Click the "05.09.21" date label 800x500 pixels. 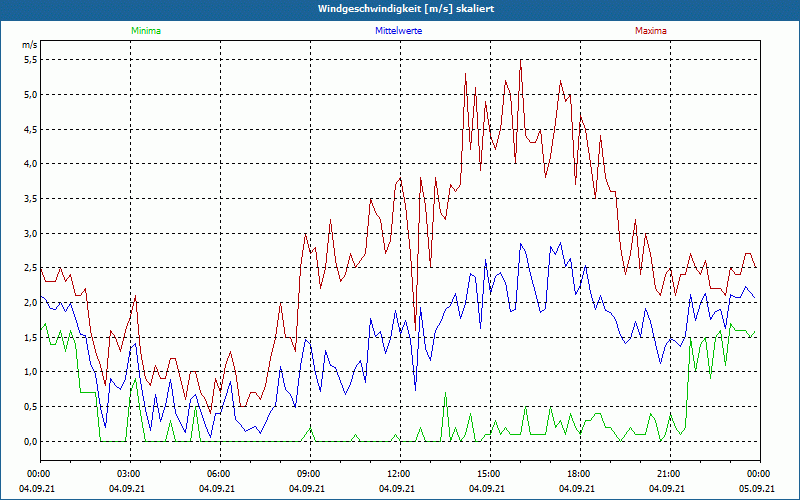(x=757, y=488)
